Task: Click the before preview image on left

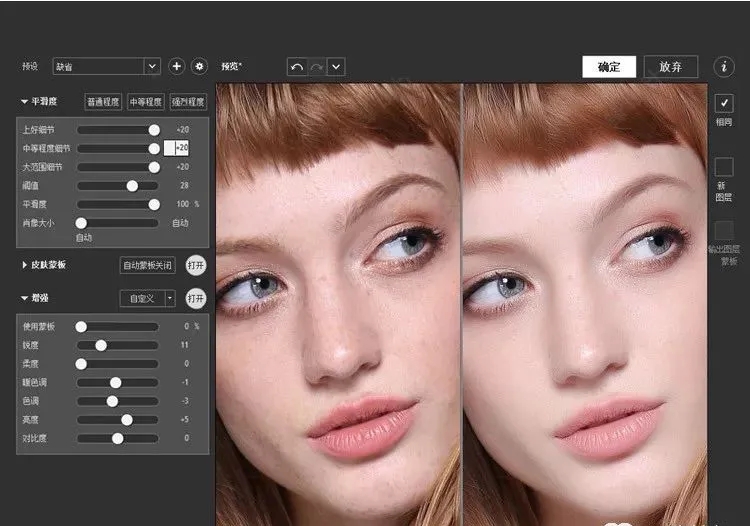Action: [x=339, y=305]
